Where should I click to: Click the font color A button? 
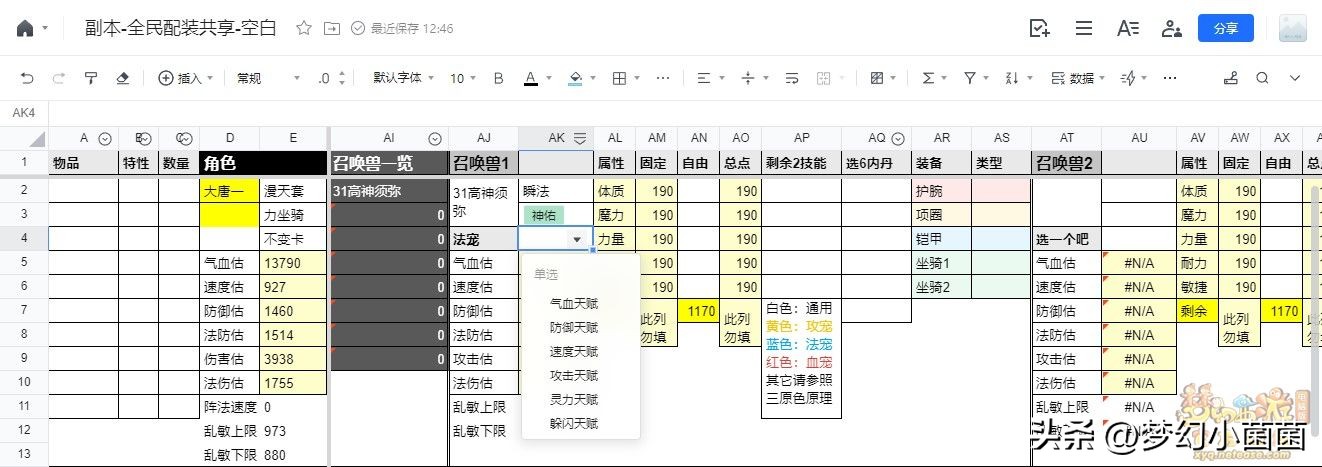531,78
